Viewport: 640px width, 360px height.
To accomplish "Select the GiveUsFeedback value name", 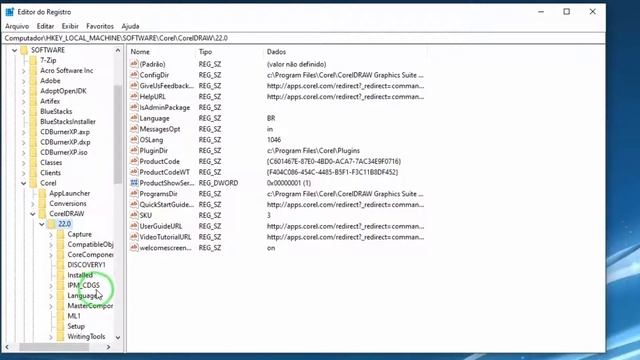I will point(166,86).
